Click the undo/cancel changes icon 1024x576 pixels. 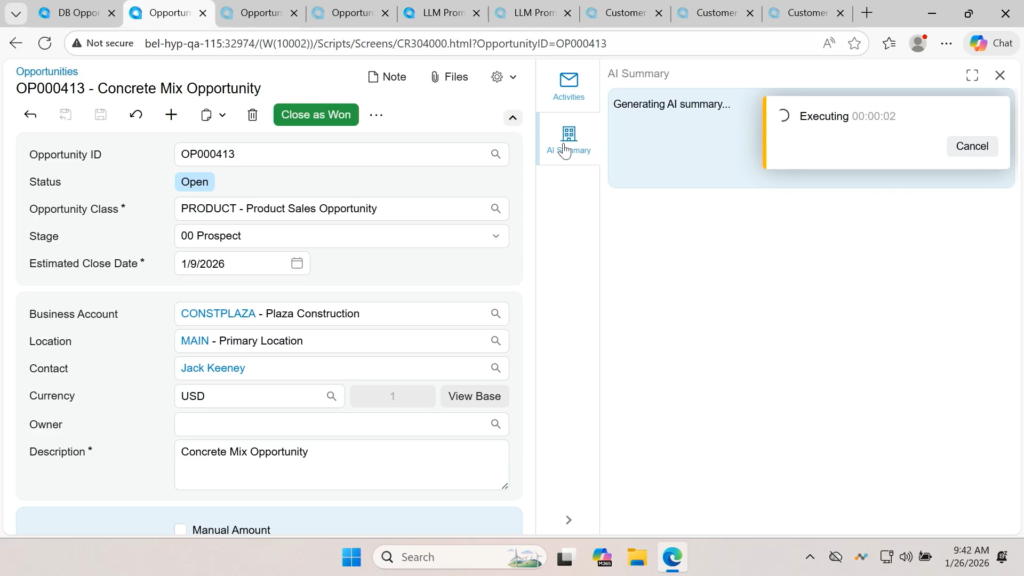point(136,115)
